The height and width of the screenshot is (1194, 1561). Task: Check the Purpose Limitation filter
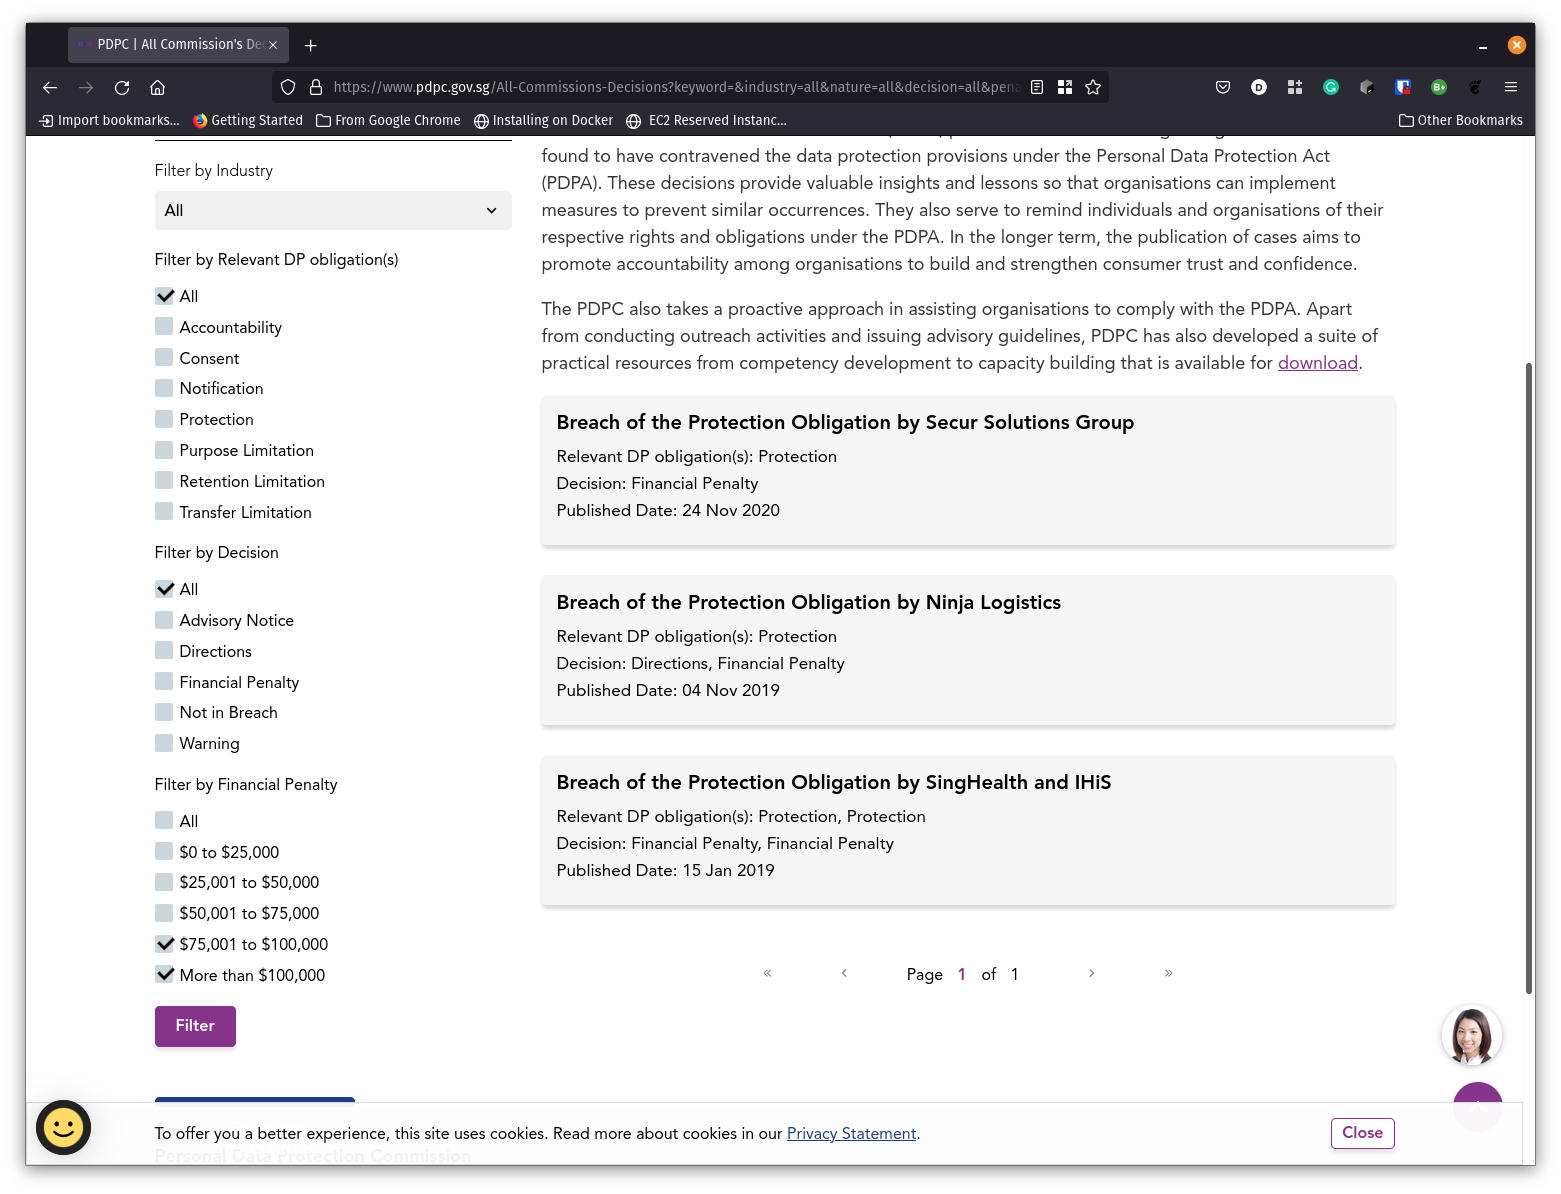coord(165,450)
